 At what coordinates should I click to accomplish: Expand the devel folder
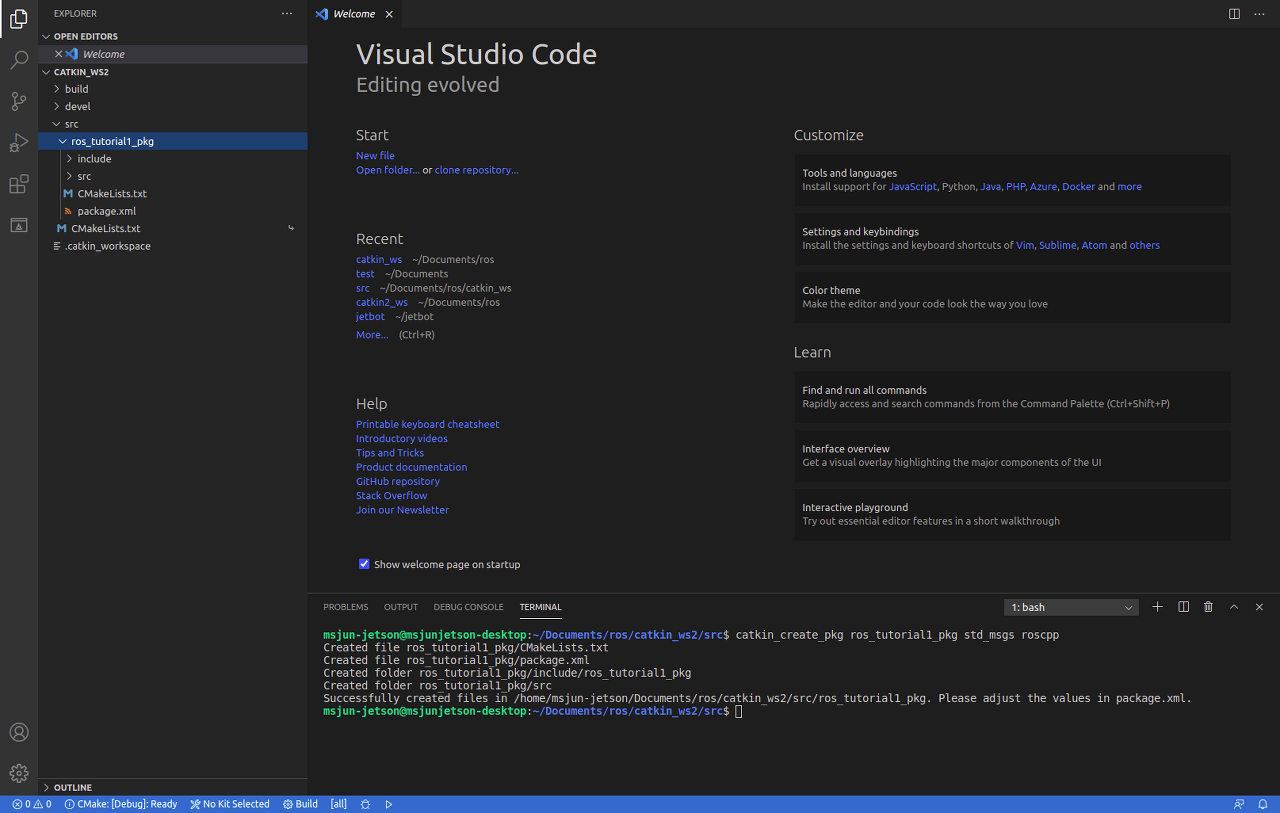pos(172,106)
